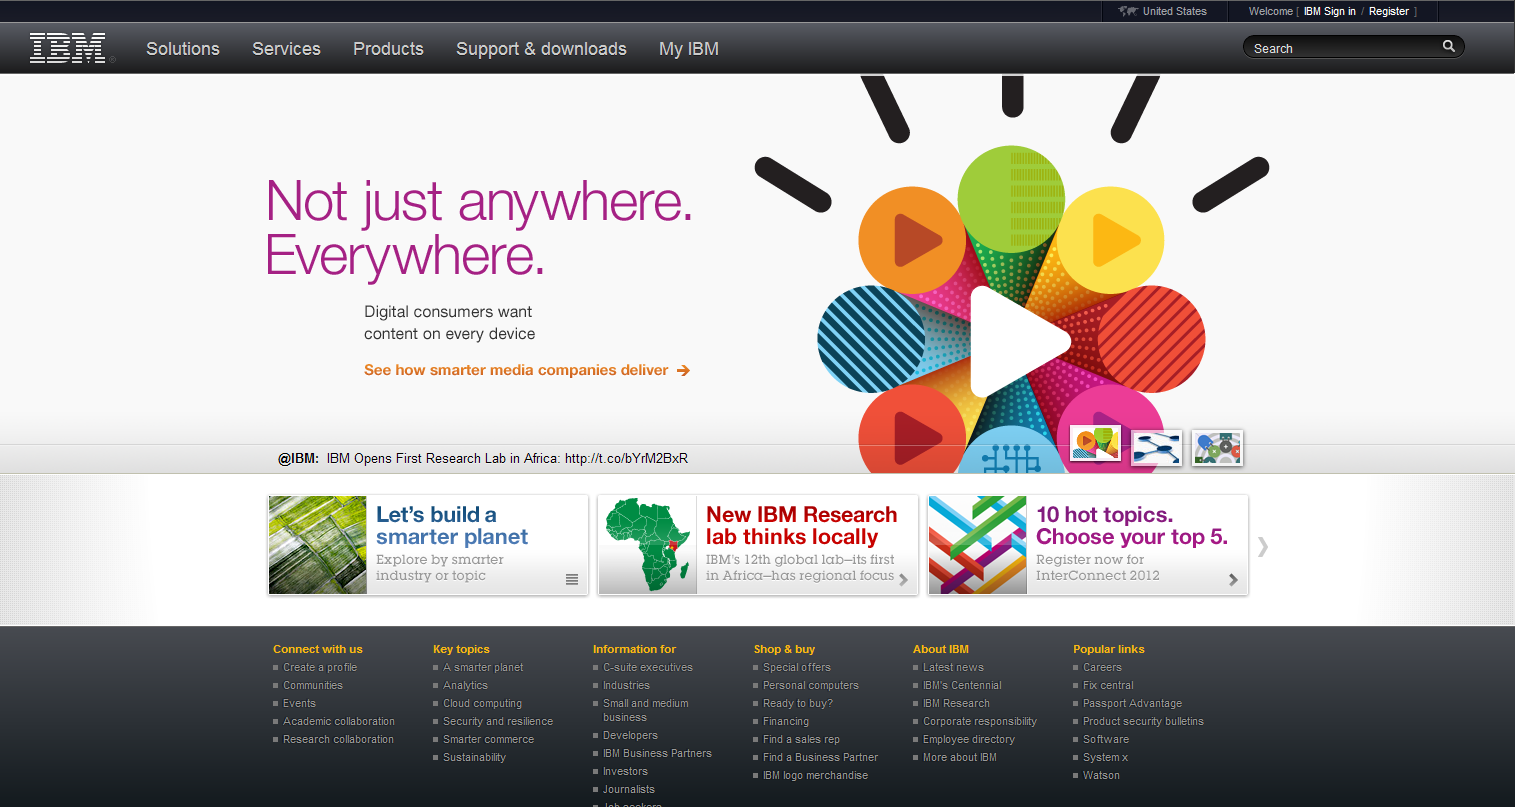
Task: Click the green field image on smarter planet card
Action: coord(318,545)
